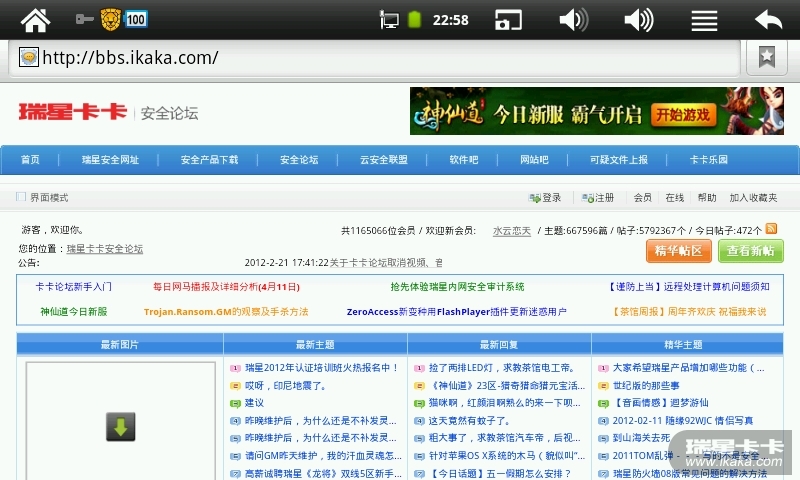Click 【茶馆周报】周年齐欢庆 link

click(x=689, y=312)
